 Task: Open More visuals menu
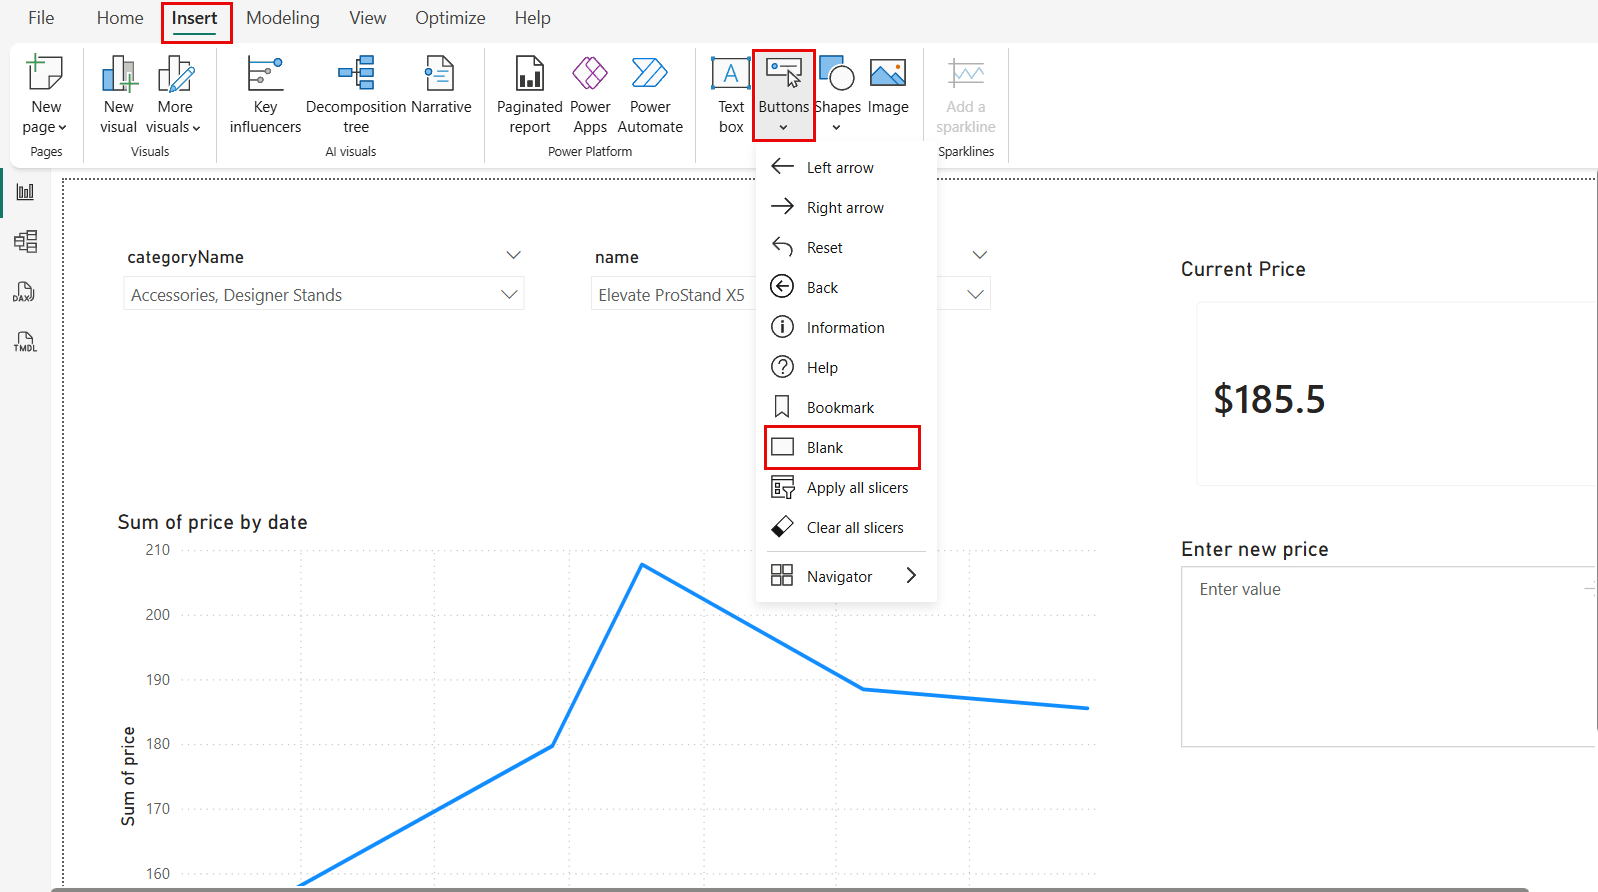point(174,95)
